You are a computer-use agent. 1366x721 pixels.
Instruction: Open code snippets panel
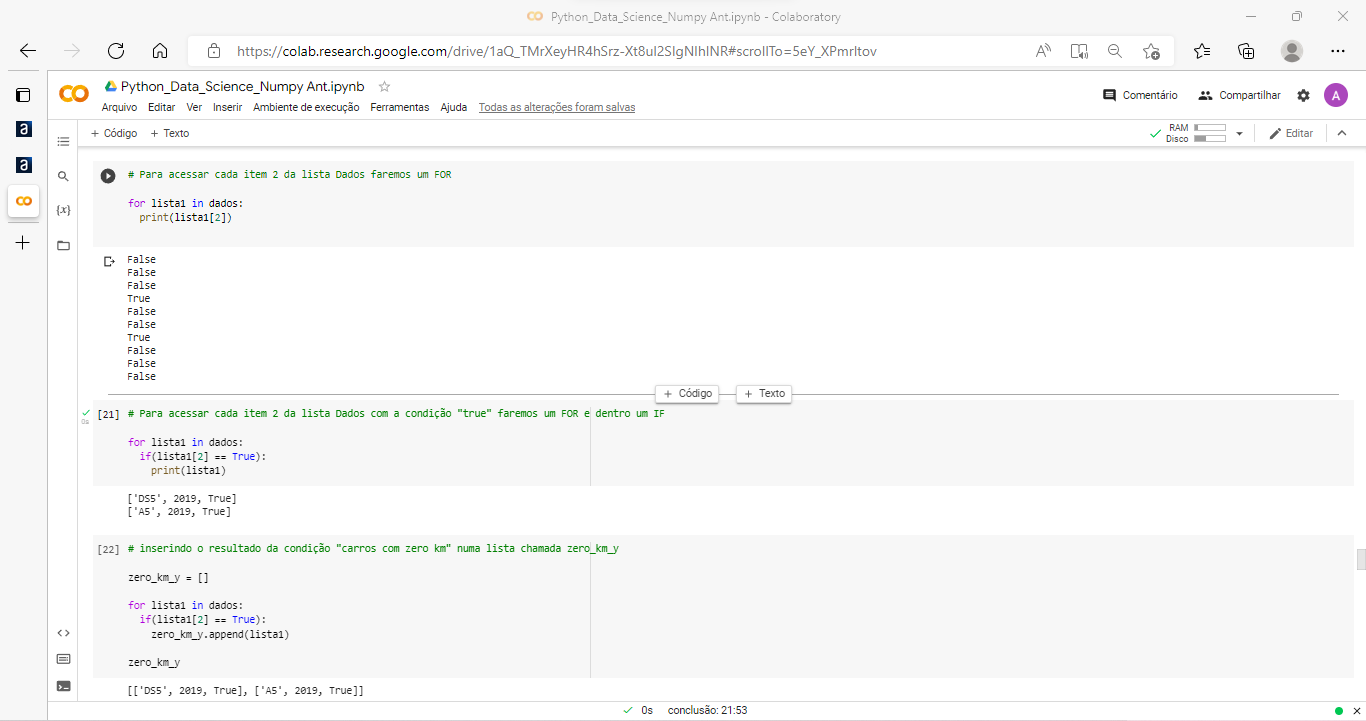click(63, 633)
